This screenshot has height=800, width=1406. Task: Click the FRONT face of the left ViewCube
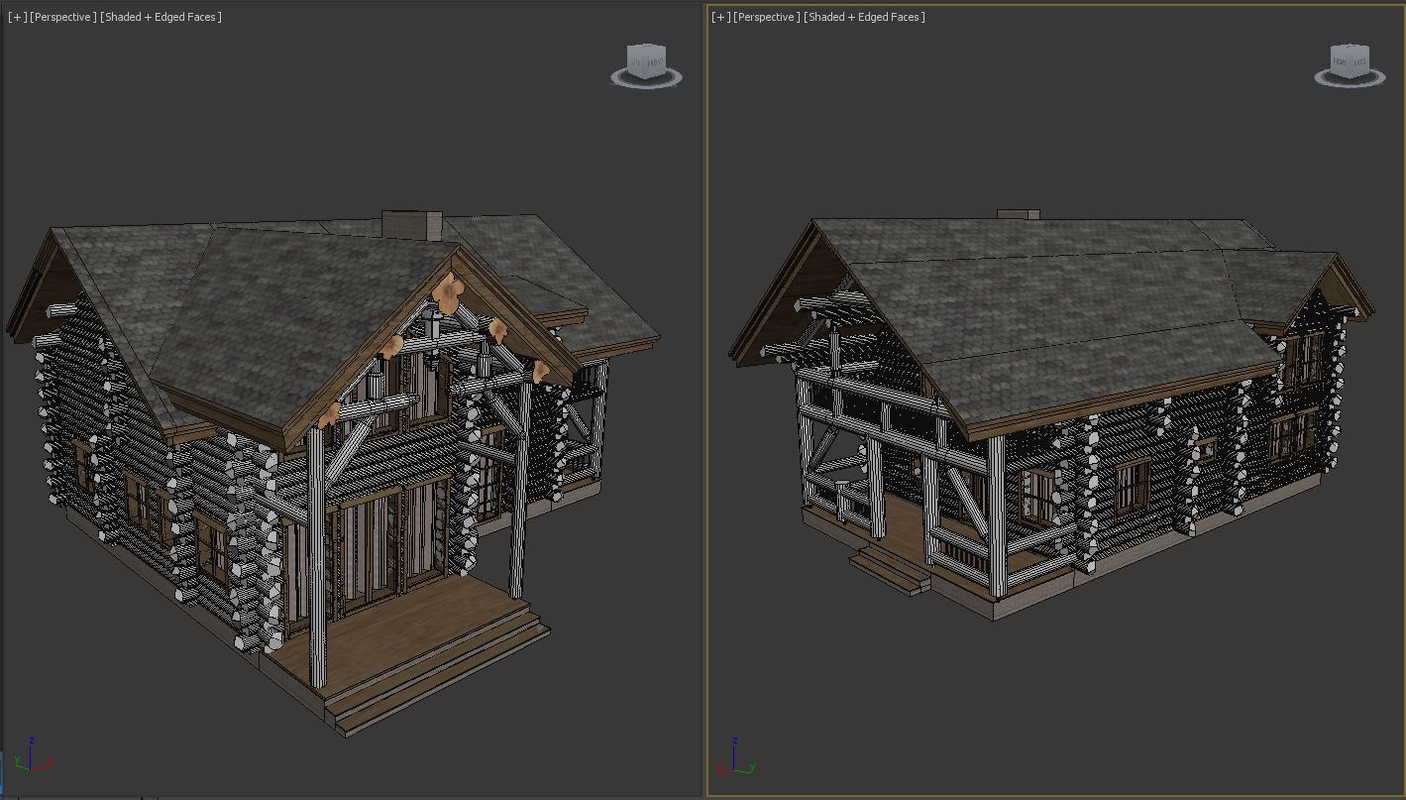(x=655, y=61)
